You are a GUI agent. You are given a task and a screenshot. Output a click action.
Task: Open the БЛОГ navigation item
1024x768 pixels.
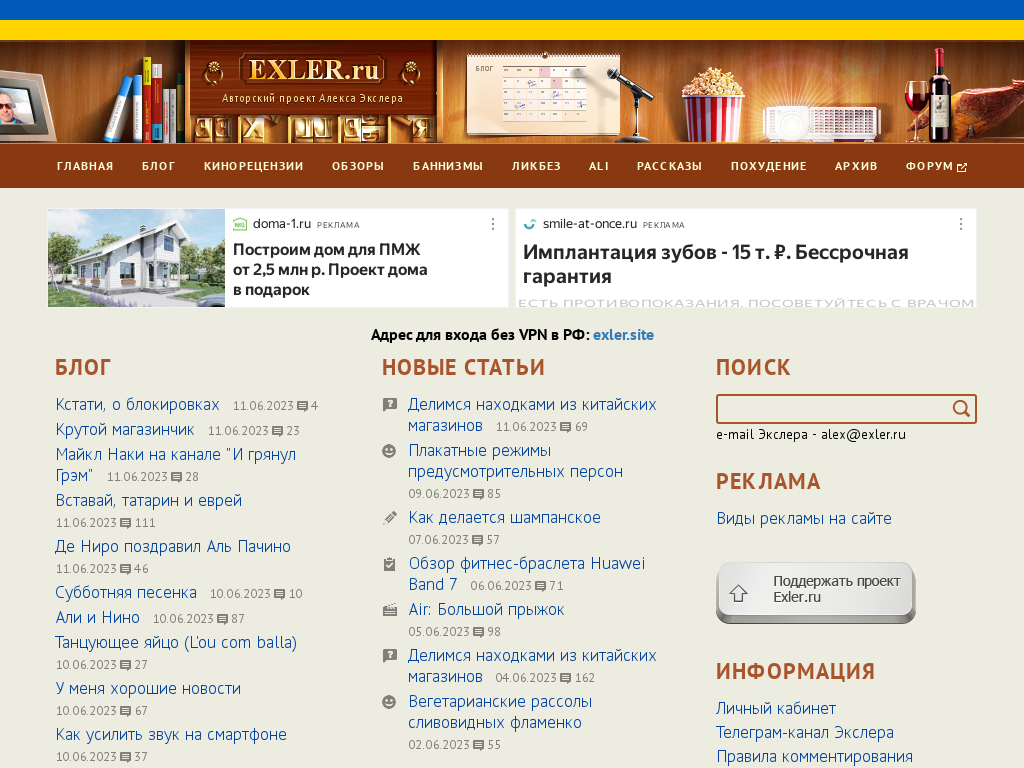(x=159, y=166)
